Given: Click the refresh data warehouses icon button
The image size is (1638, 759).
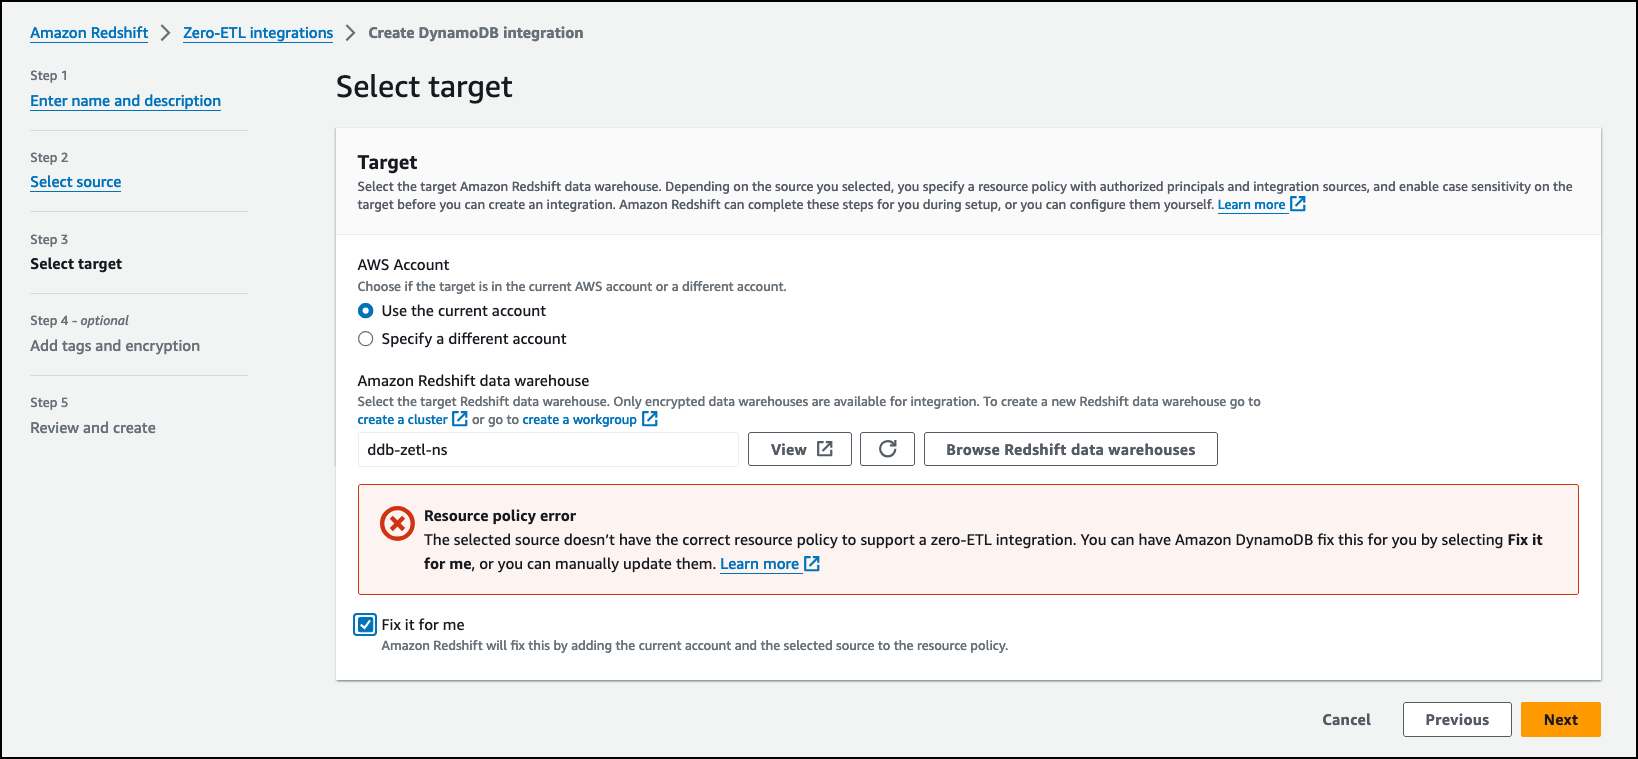Looking at the screenshot, I should pyautogui.click(x=887, y=449).
